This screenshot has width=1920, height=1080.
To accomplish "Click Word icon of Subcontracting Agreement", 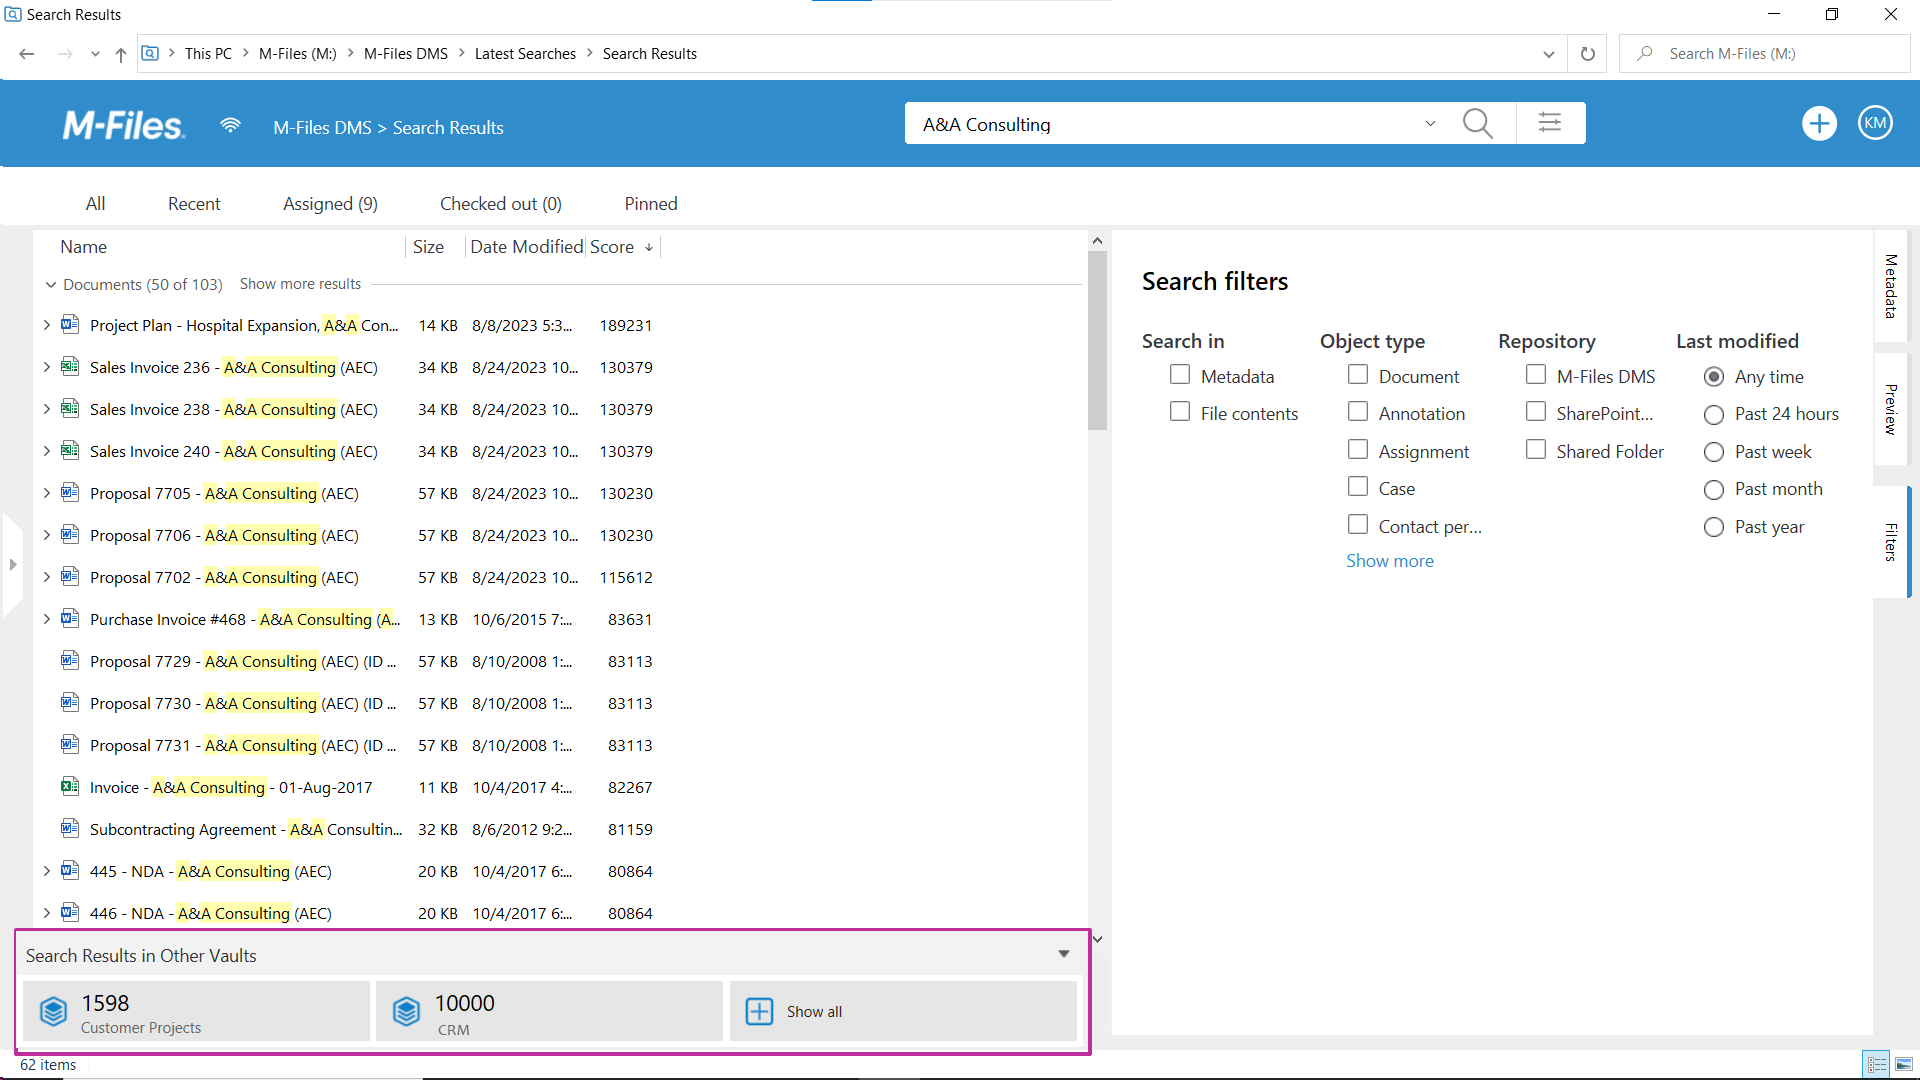I will coord(70,828).
